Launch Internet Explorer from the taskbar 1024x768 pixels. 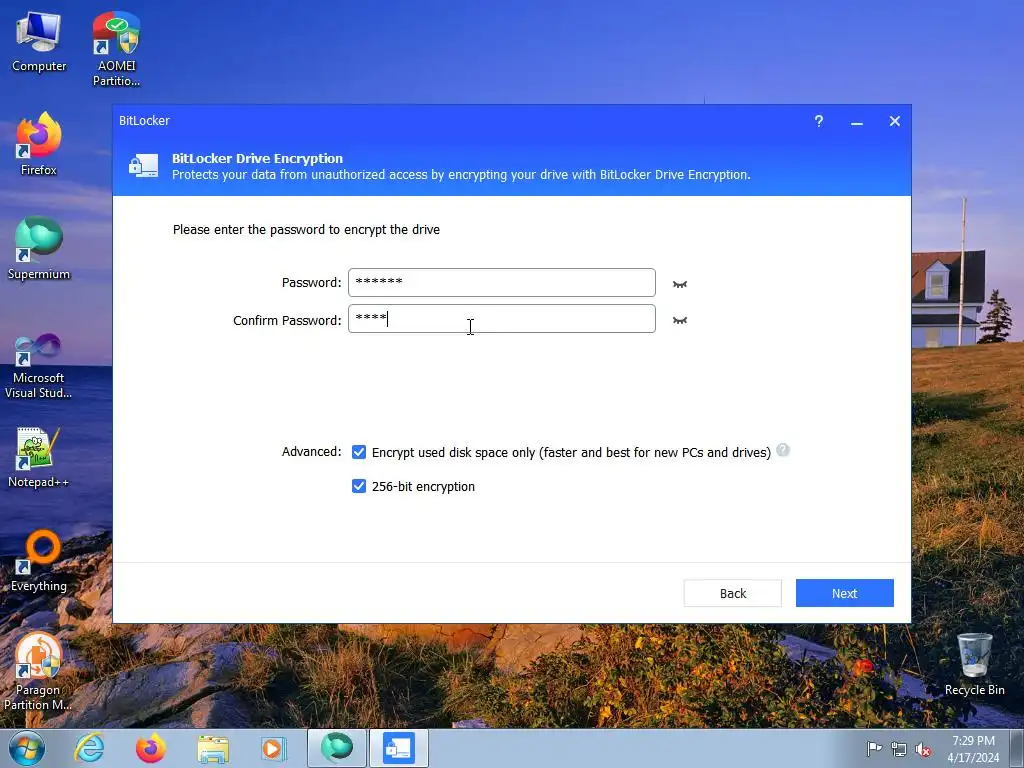[x=89, y=748]
